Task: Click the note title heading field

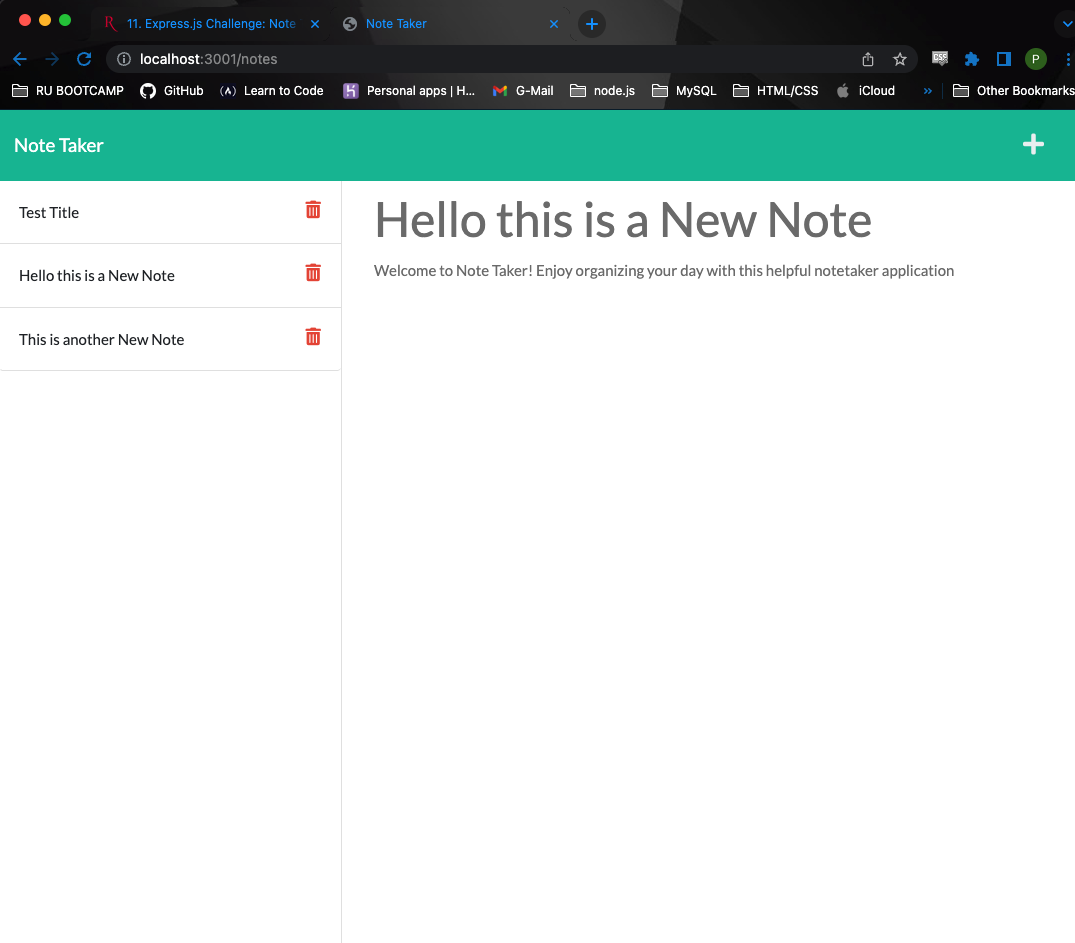Action: [623, 220]
